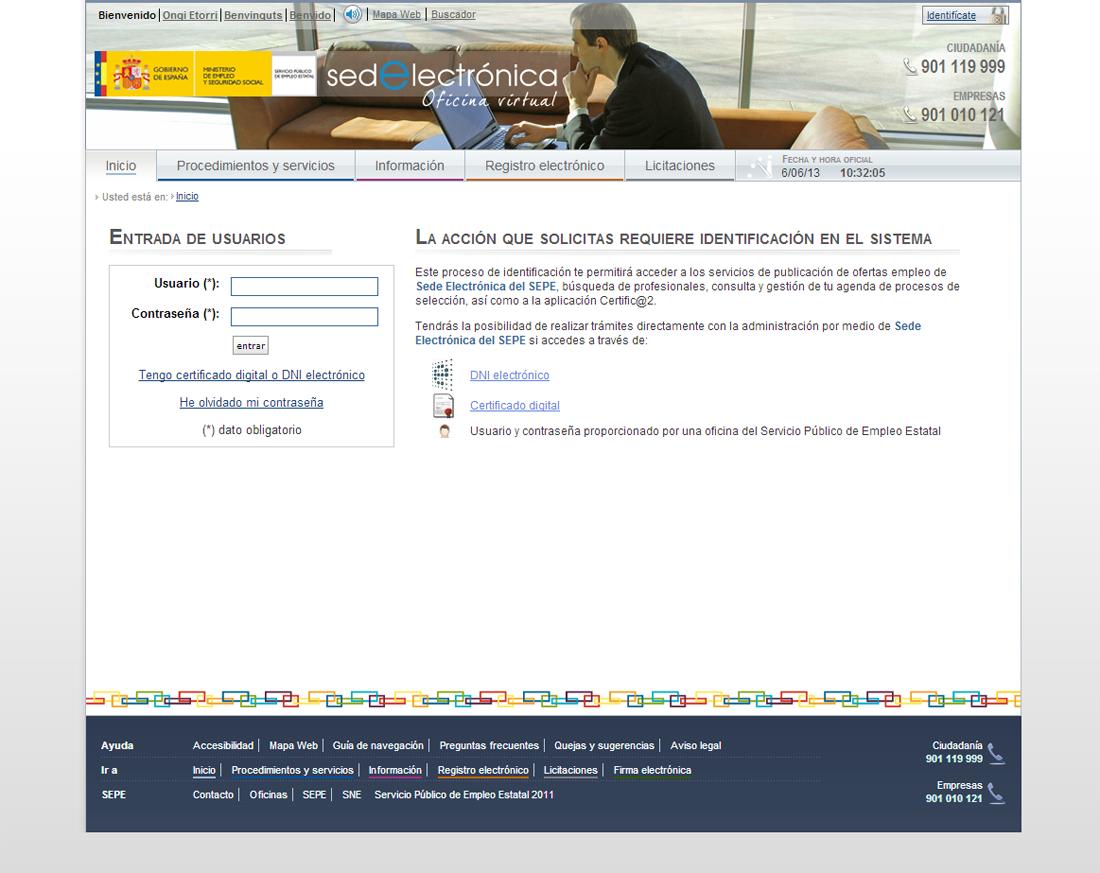Open Preguntas frecuentes in the footer

(489, 746)
